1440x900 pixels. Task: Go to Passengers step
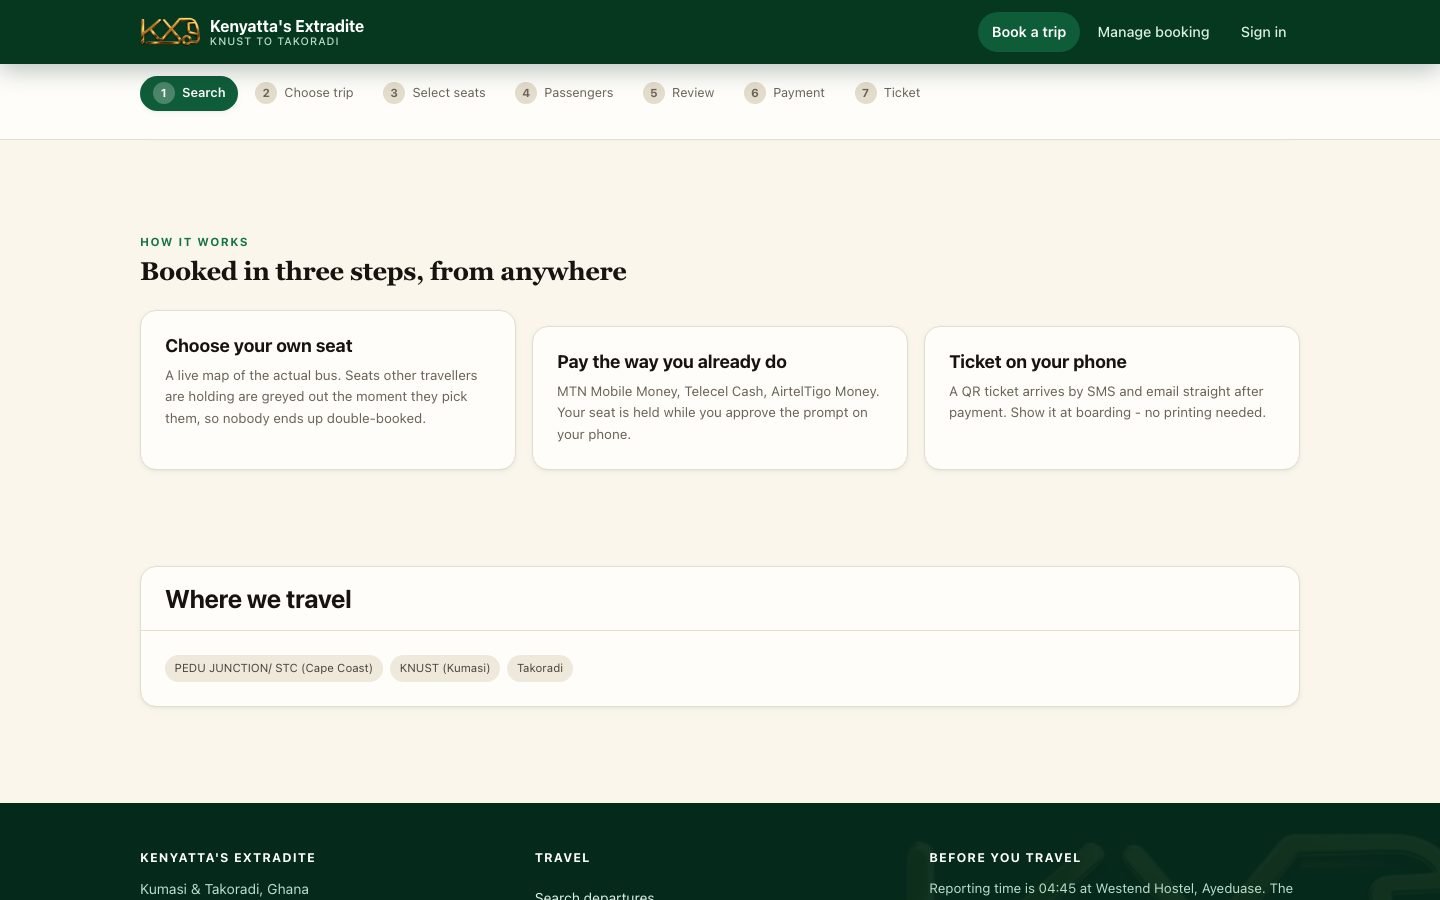point(564,93)
